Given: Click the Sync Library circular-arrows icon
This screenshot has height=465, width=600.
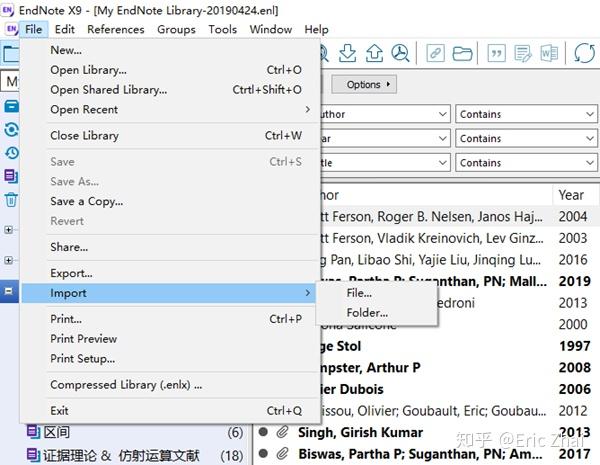Looking at the screenshot, I should (585, 53).
